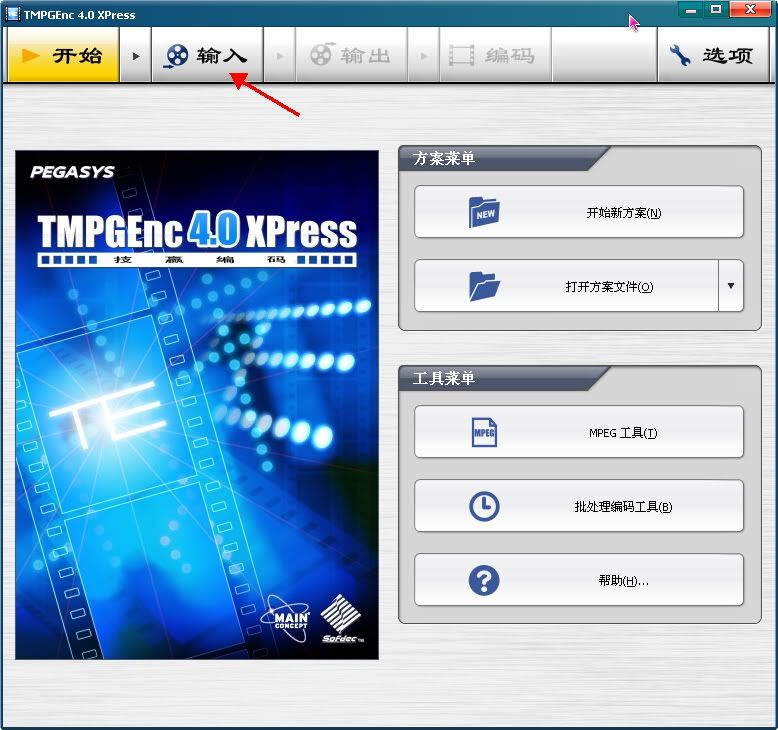778x730 pixels.
Task: Open 选项 (Options) with the wrench icon
Action: [x=680, y=55]
